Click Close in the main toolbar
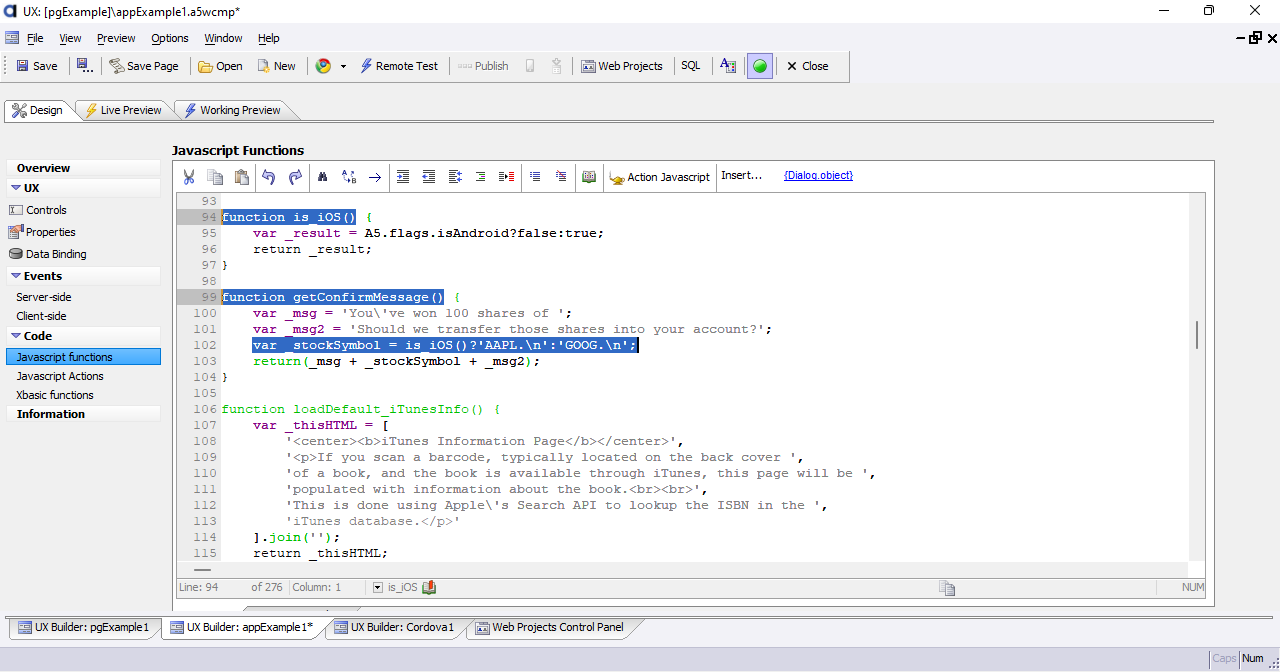The image size is (1280, 672). (807, 66)
